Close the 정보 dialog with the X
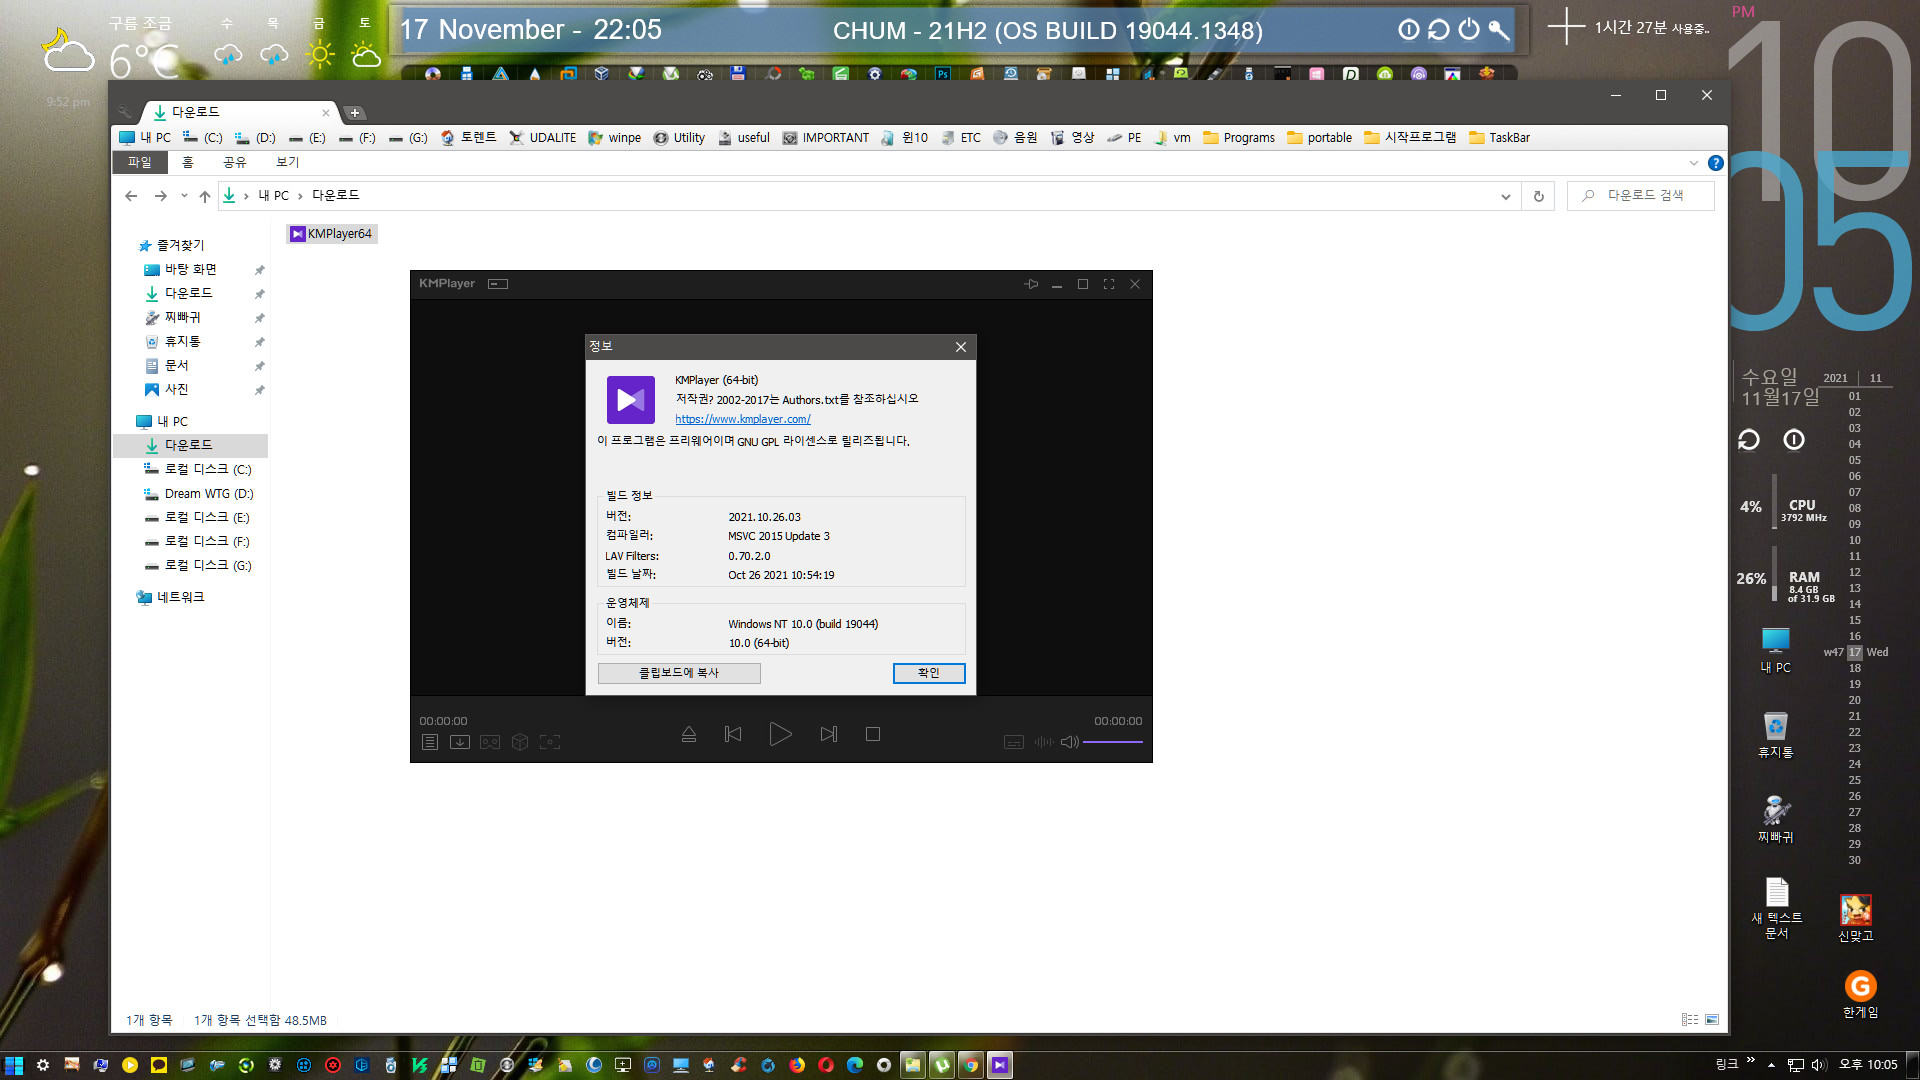Viewport: 1920px width, 1080px height. 961,347
